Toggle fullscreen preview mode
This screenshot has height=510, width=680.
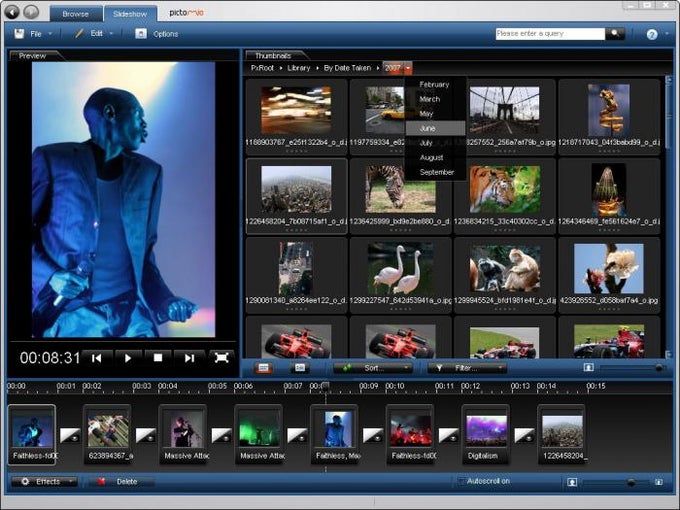click(x=221, y=357)
